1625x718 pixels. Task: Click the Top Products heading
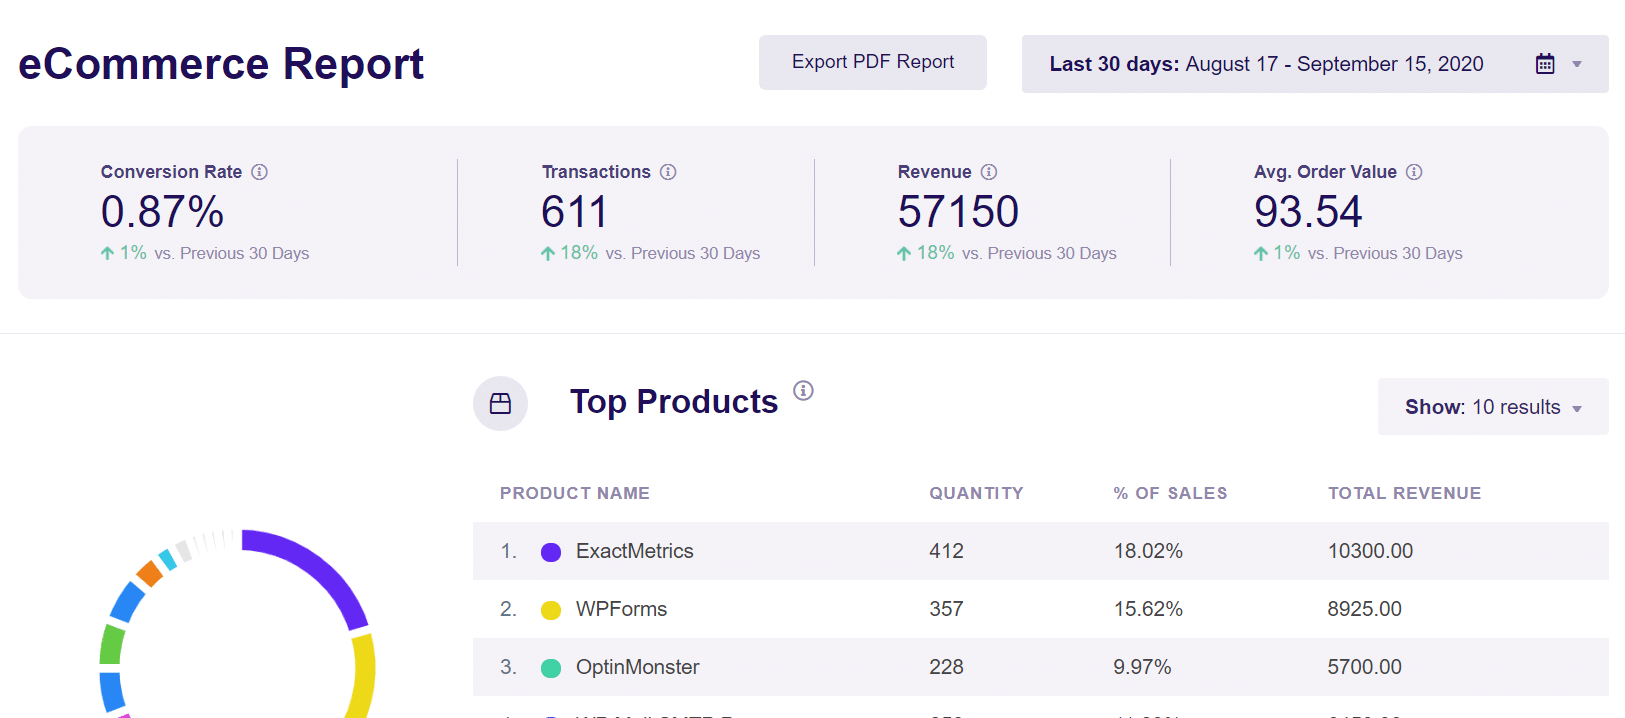[674, 402]
